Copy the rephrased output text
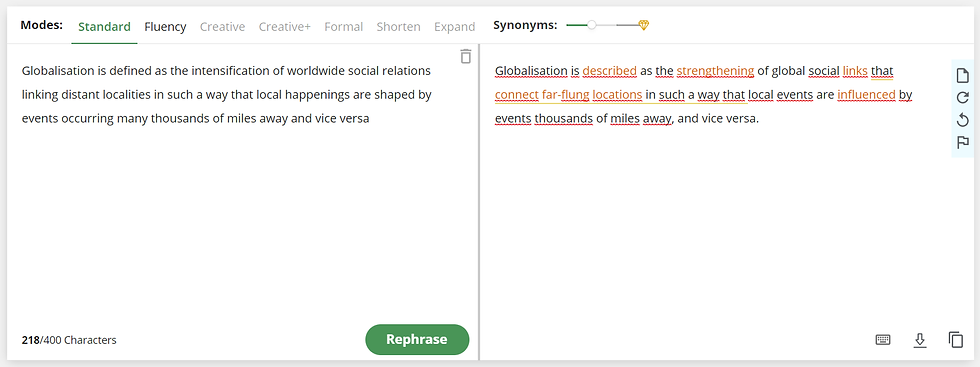980x367 pixels. [956, 339]
